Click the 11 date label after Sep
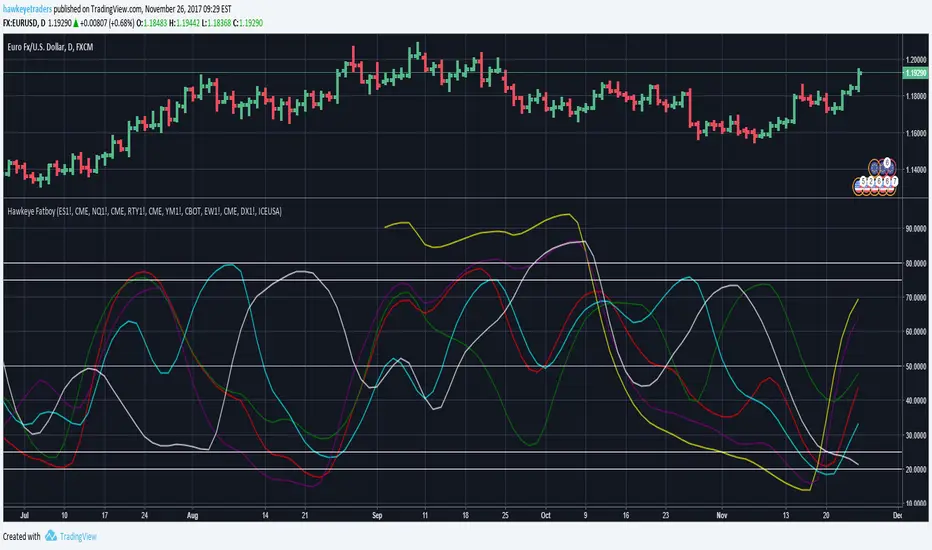 (x=425, y=515)
